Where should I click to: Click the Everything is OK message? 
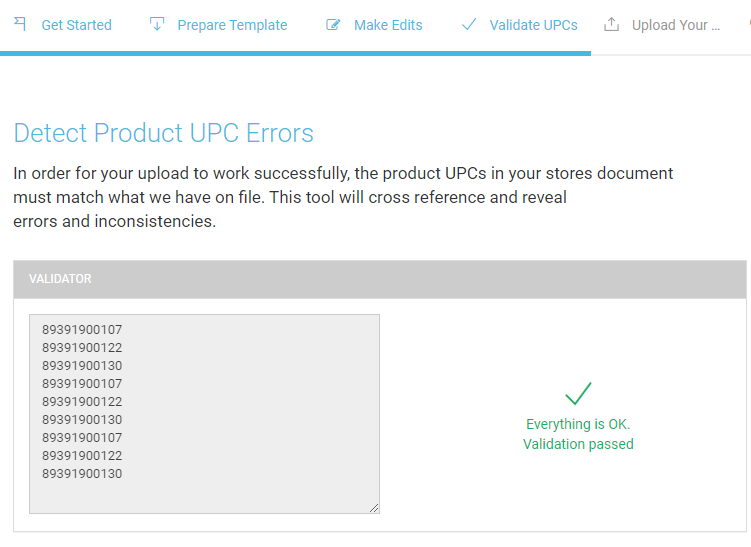(x=578, y=424)
